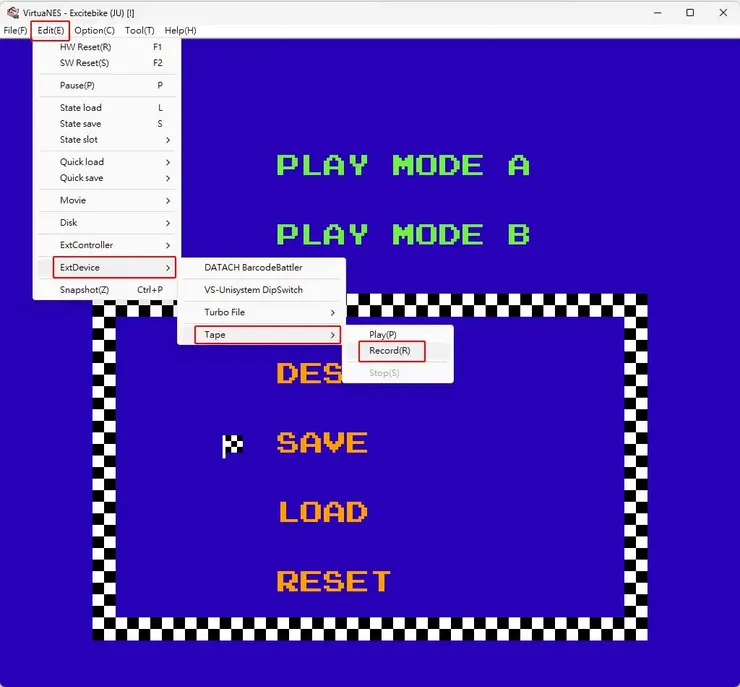Image resolution: width=740 pixels, height=687 pixels.
Task: Expand the ExtController submenu
Action: point(107,245)
